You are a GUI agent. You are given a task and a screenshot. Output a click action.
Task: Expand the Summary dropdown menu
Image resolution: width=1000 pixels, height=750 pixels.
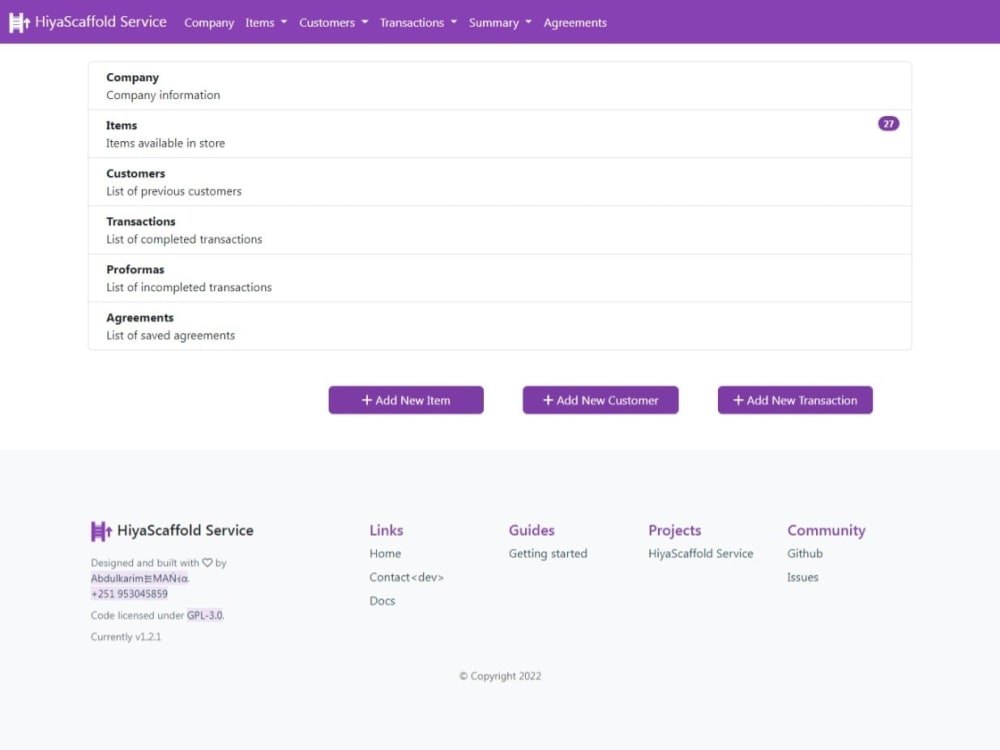click(x=500, y=22)
